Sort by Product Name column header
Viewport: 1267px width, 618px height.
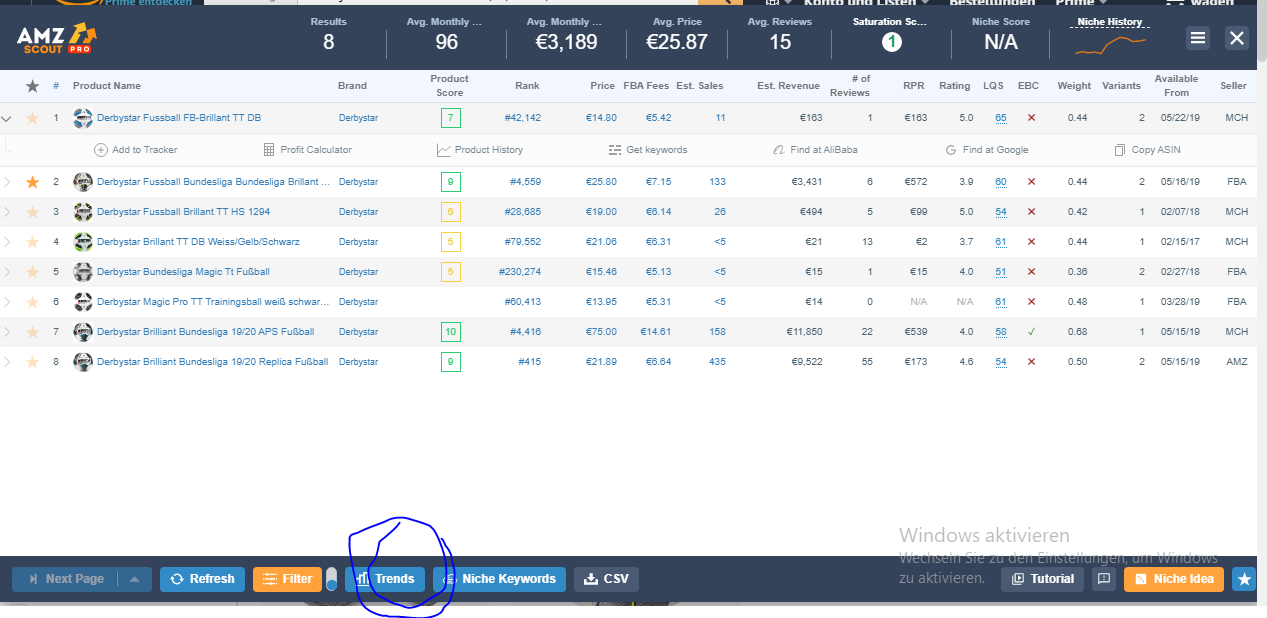(107, 86)
